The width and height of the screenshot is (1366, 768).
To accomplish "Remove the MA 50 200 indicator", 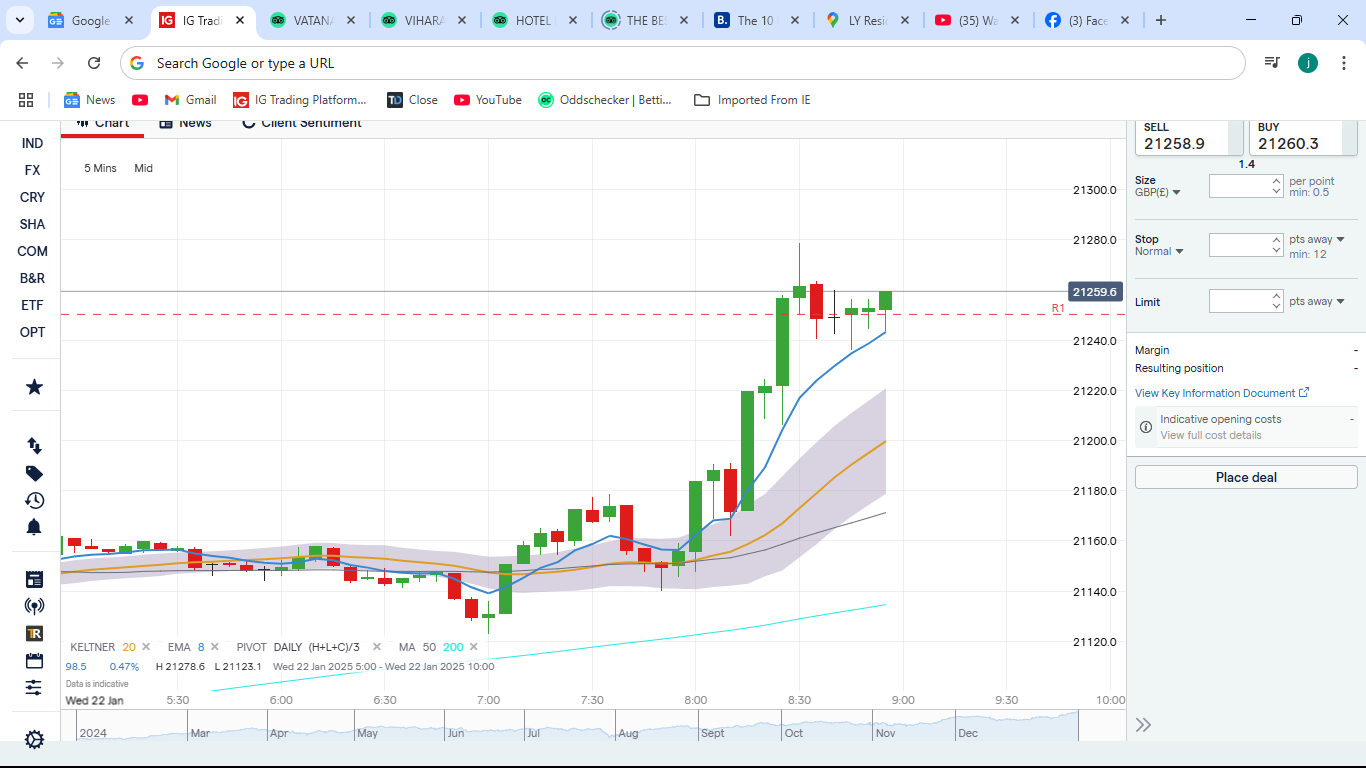I will point(475,647).
